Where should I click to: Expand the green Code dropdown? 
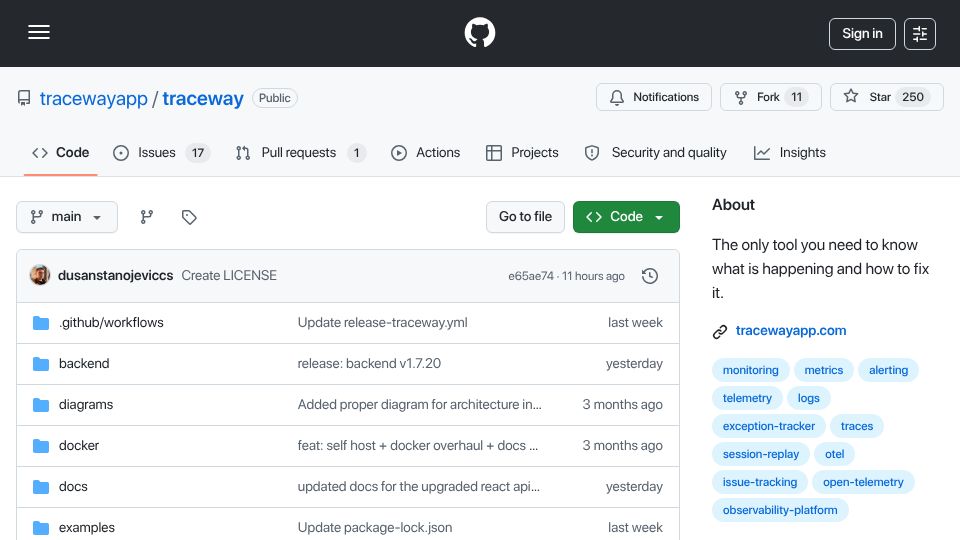pyautogui.click(x=626, y=217)
